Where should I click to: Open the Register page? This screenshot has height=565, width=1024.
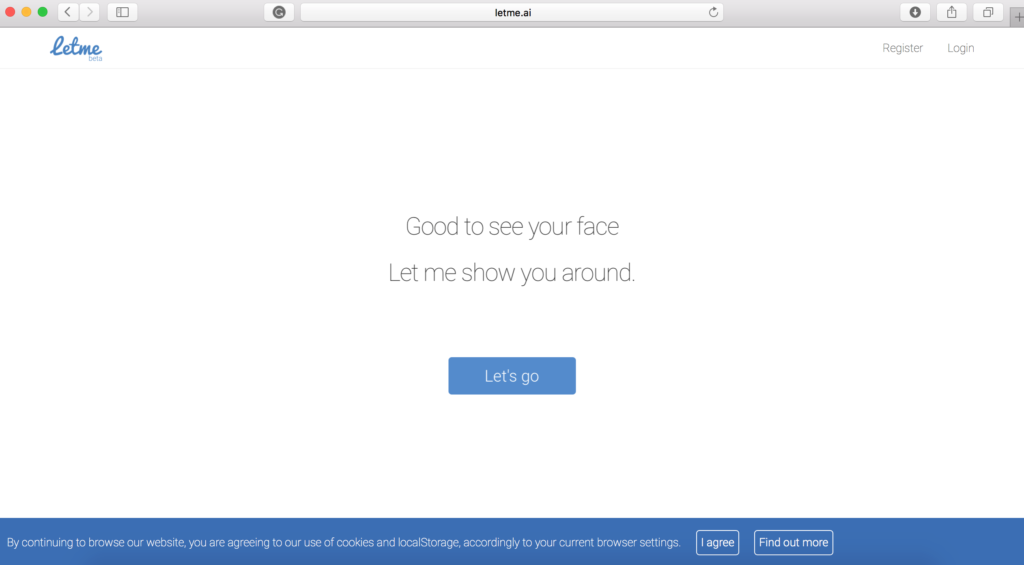(x=902, y=48)
